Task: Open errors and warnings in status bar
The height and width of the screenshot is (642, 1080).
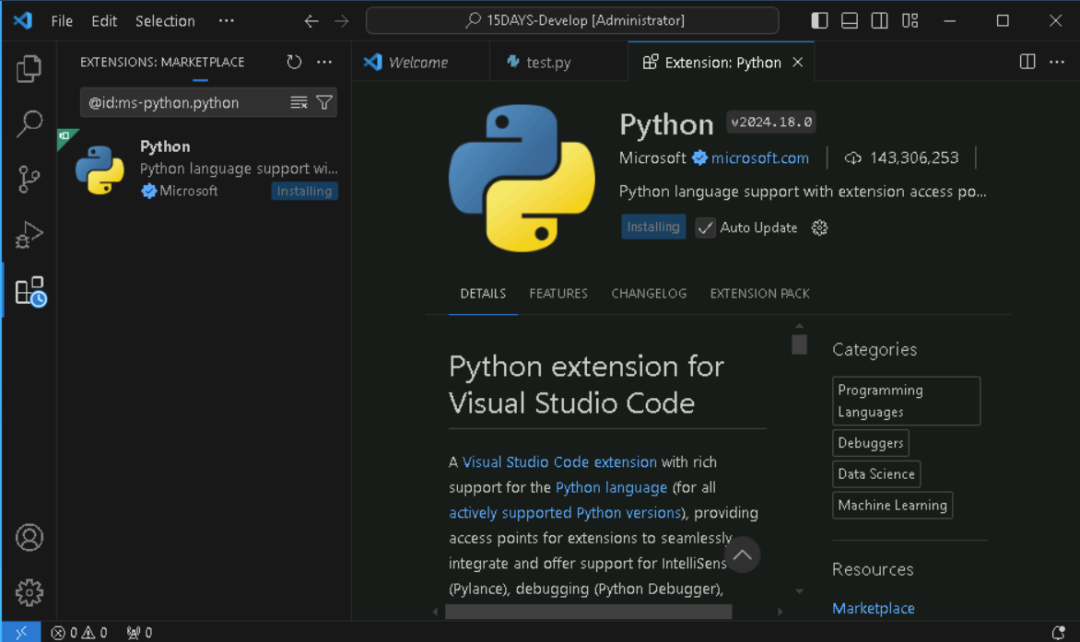Action: coord(79,632)
